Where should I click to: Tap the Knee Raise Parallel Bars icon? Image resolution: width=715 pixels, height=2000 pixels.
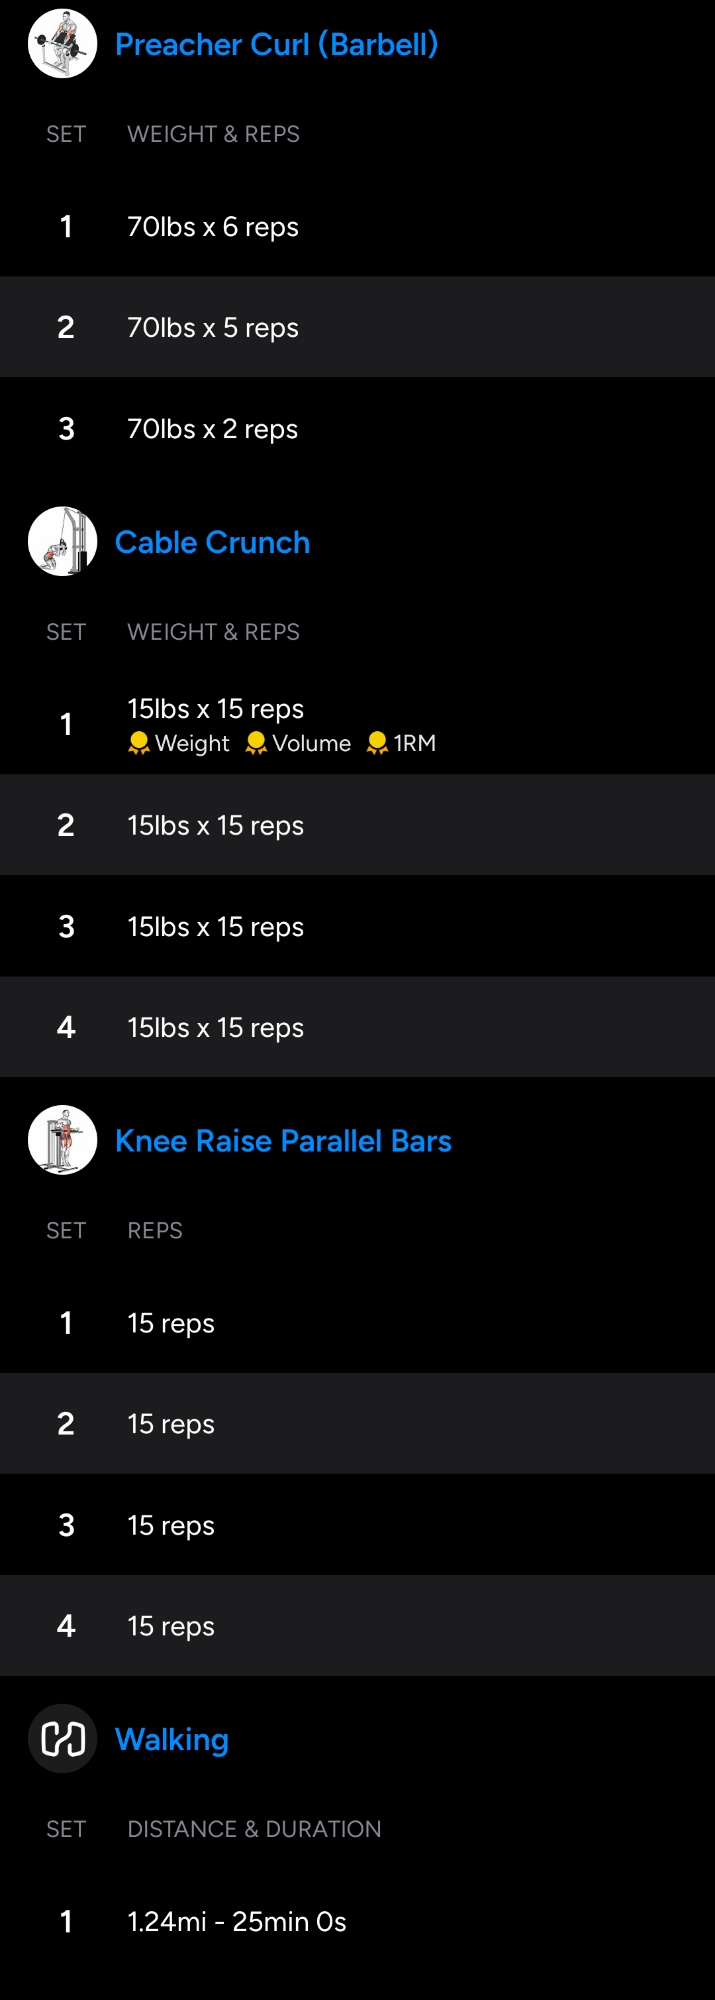click(x=62, y=1140)
